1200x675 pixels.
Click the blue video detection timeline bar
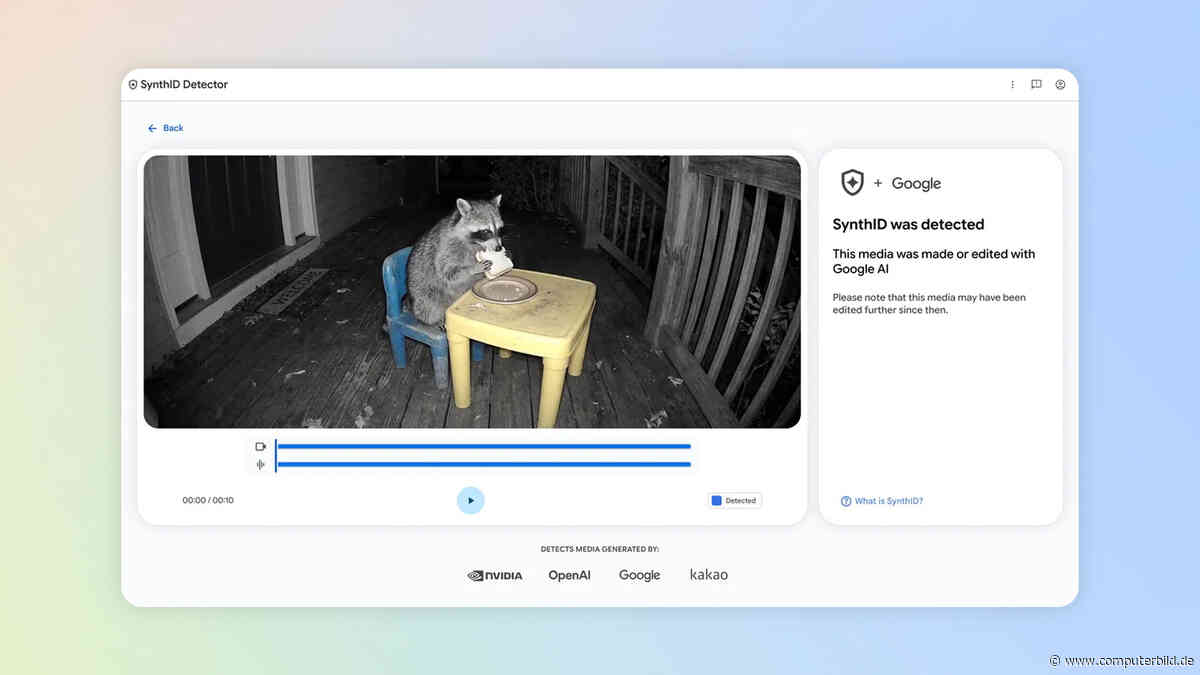pyautogui.click(x=483, y=446)
